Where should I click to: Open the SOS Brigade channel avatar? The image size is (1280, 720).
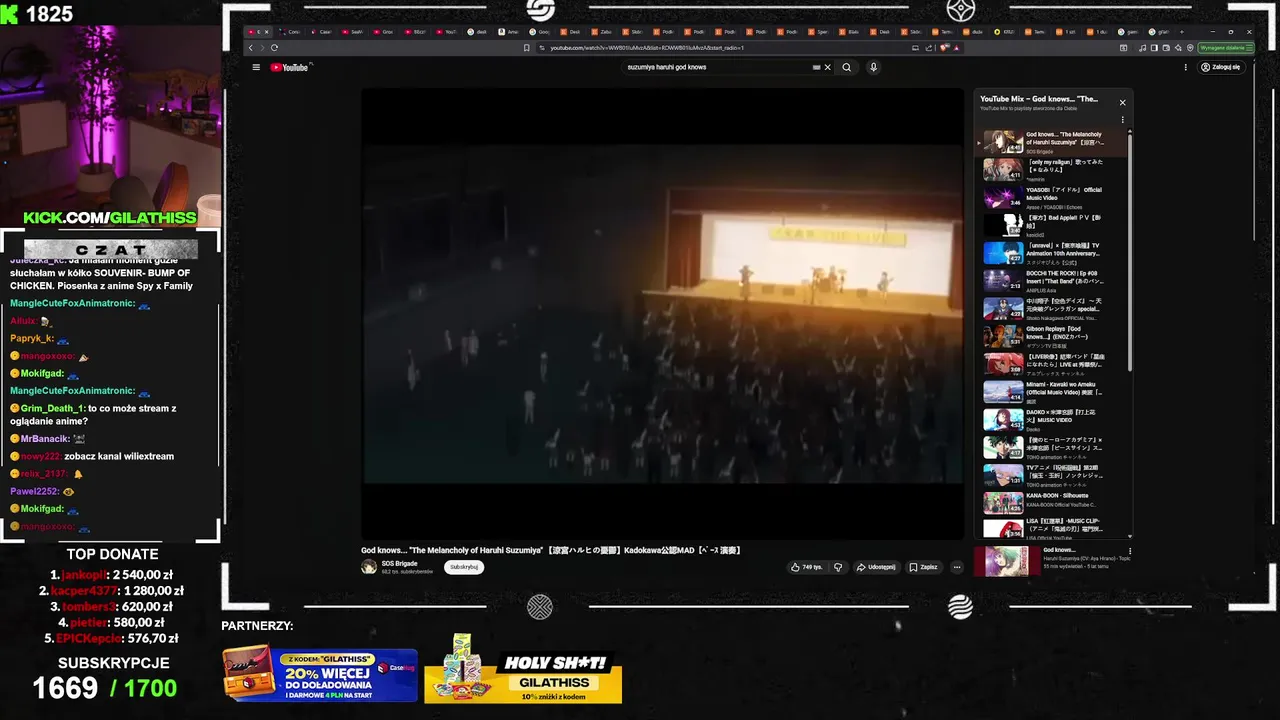click(x=369, y=567)
